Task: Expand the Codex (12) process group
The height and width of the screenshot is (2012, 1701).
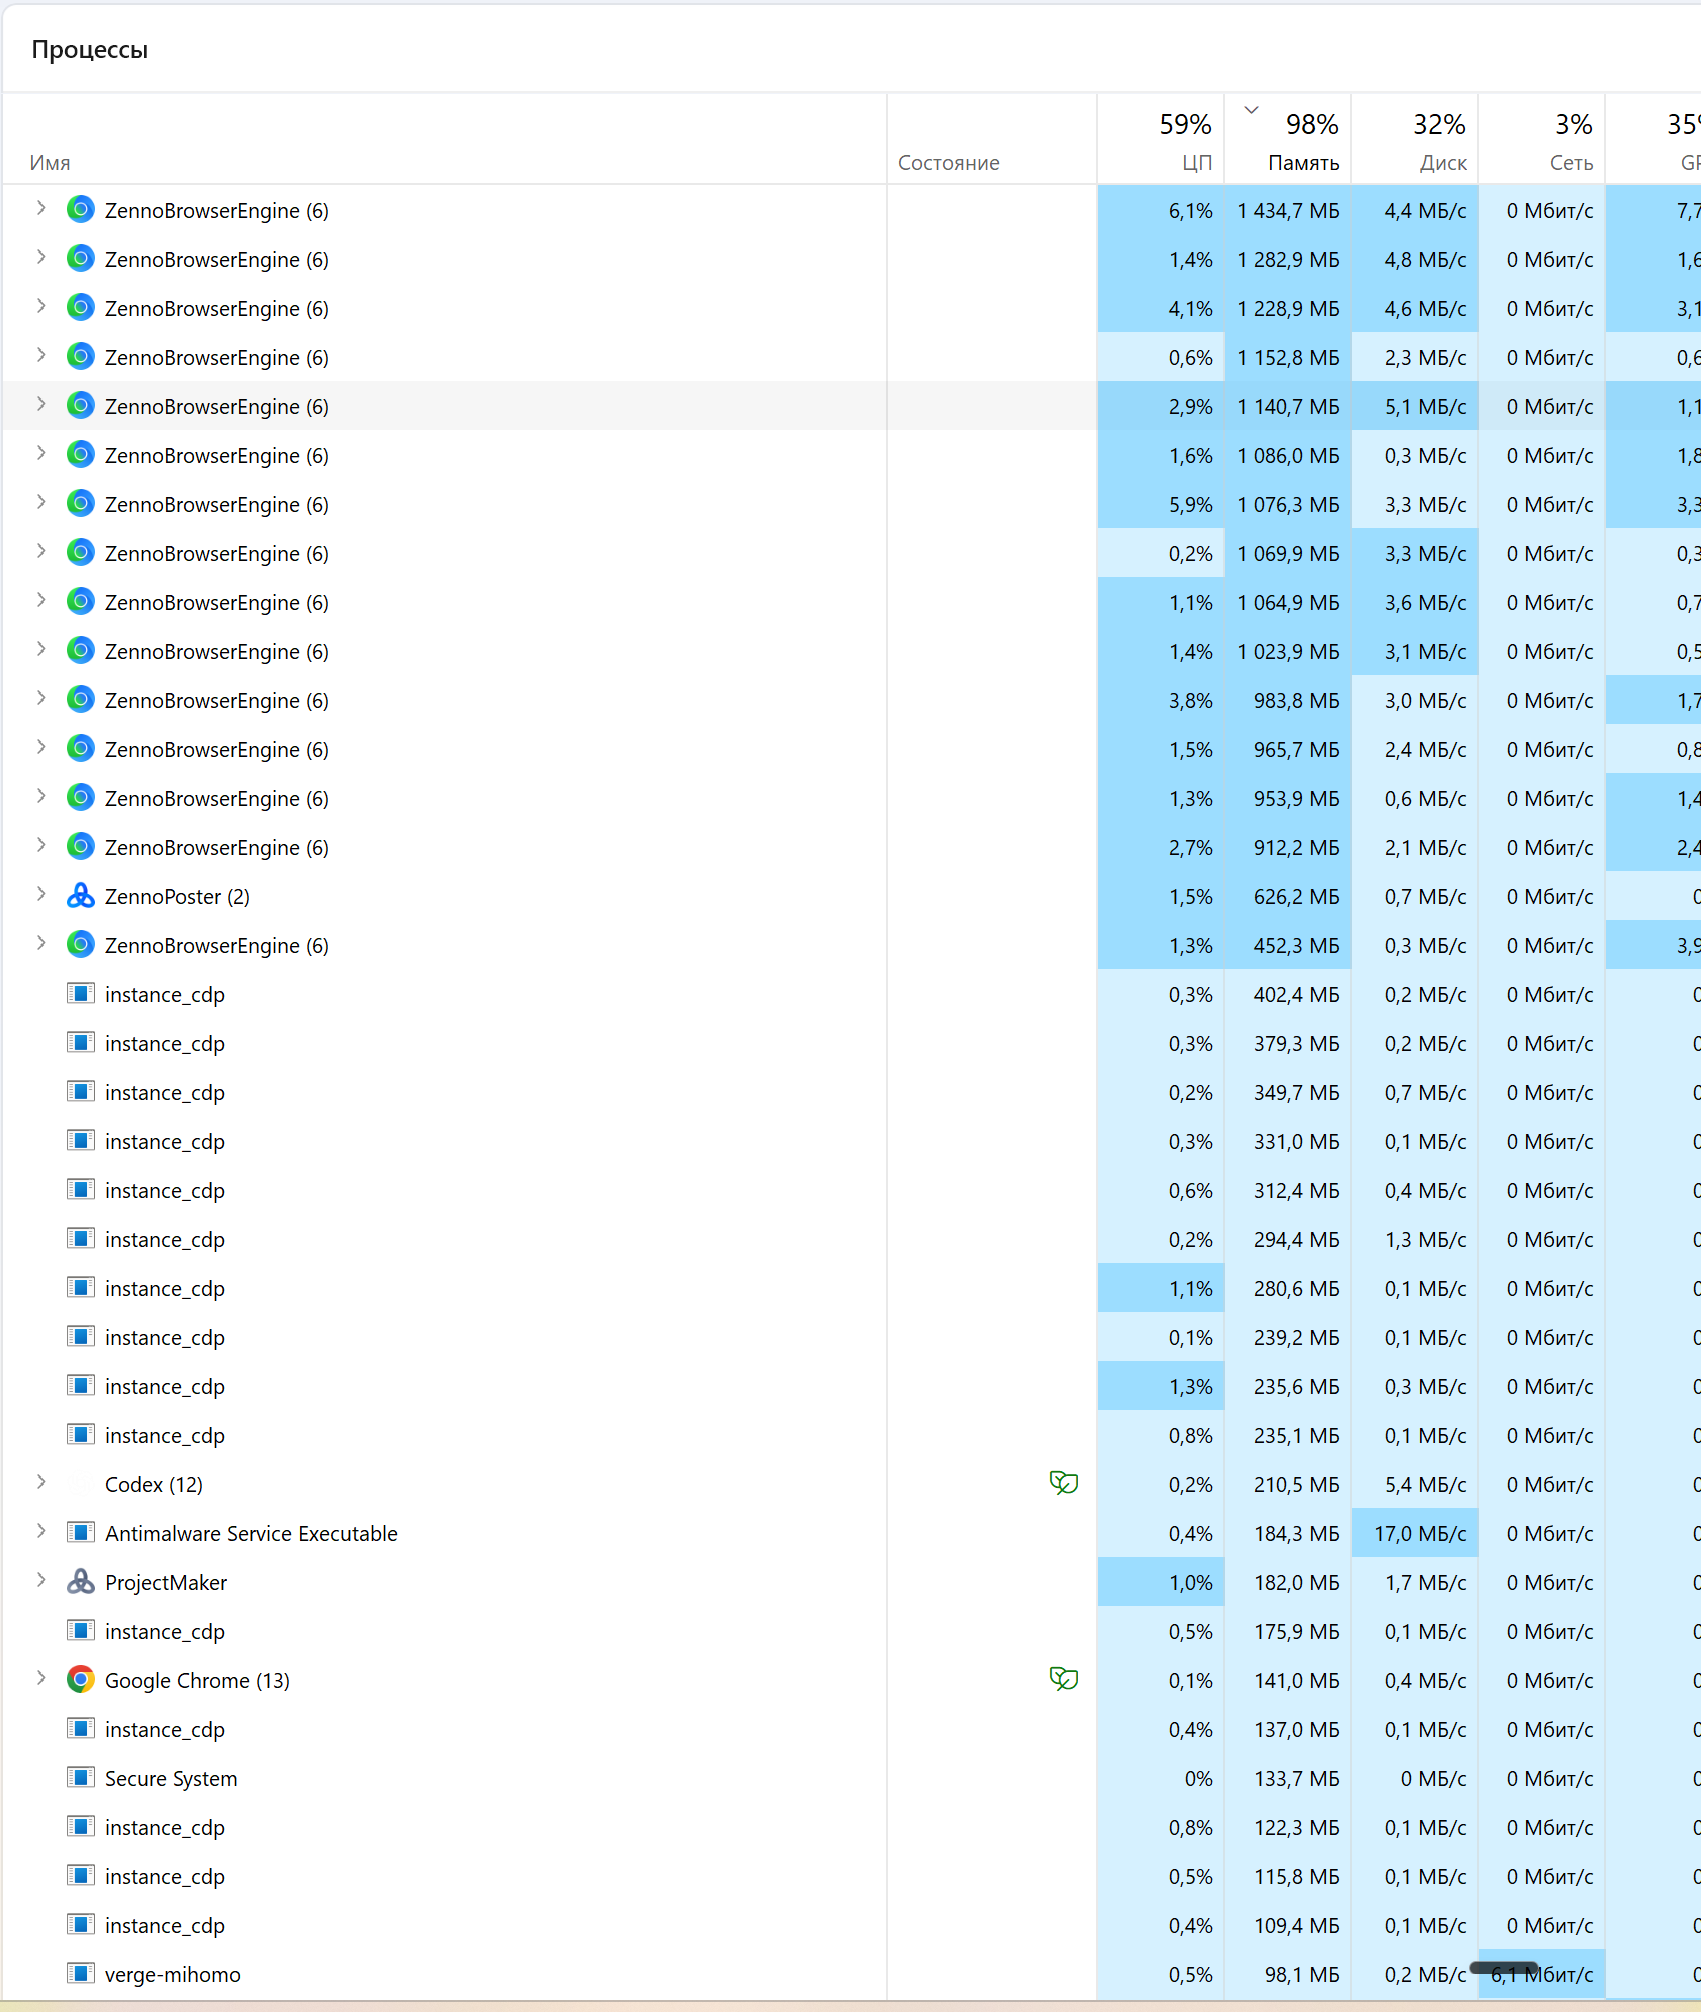Action: [x=41, y=1482]
